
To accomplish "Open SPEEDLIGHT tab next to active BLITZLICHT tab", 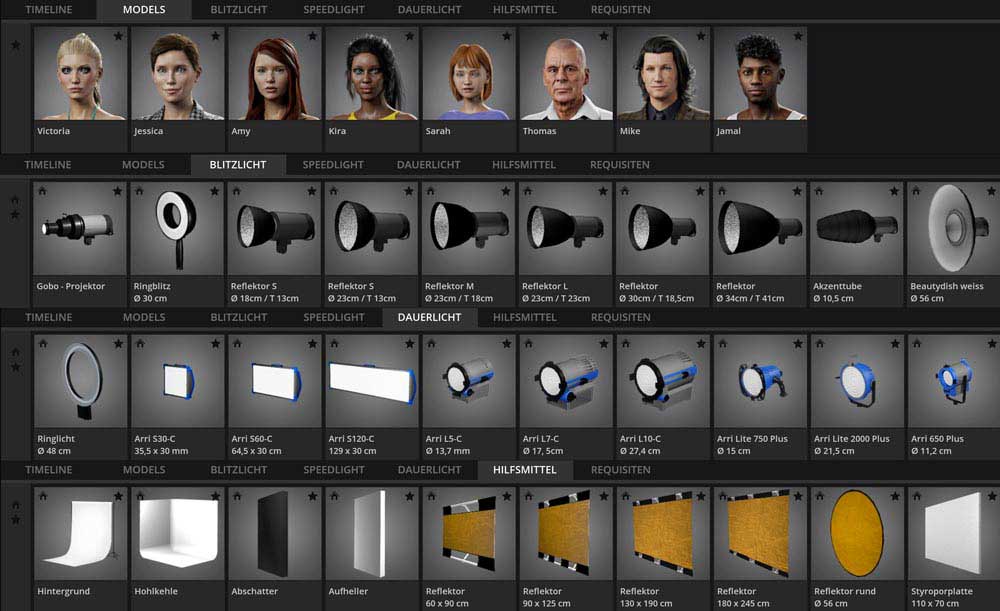I will (333, 165).
